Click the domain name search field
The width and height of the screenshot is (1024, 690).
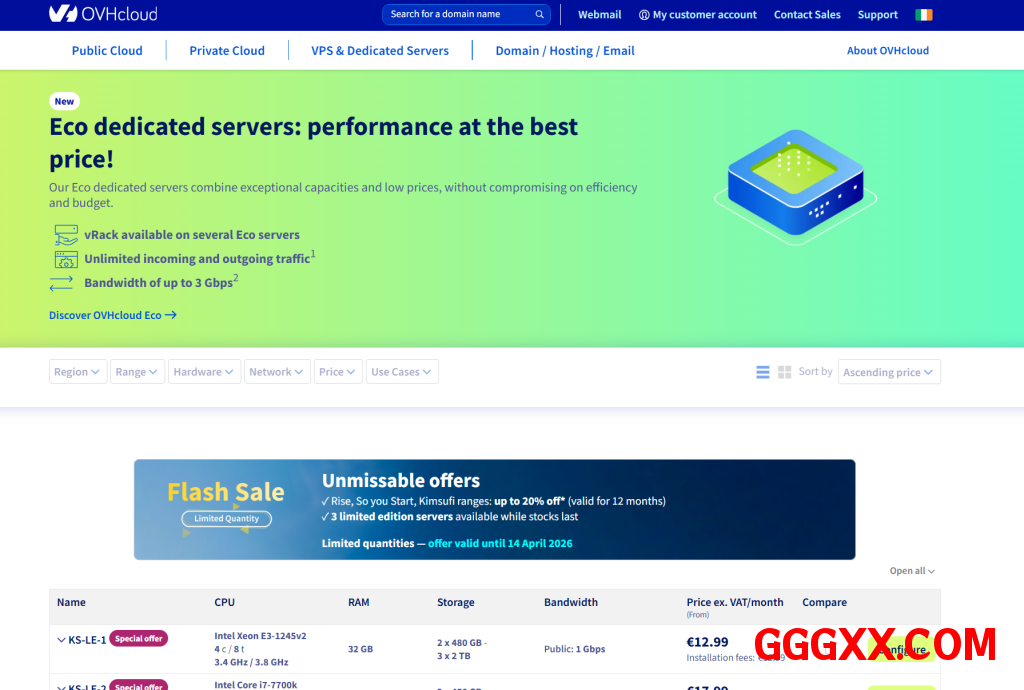pos(458,15)
